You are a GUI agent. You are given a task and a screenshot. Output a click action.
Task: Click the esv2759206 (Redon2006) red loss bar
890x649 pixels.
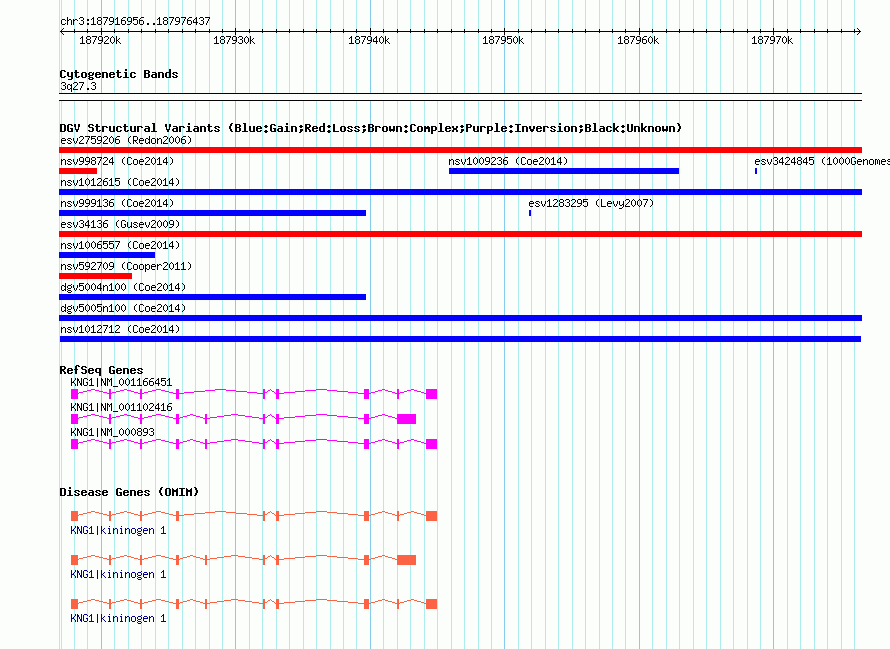pos(460,150)
